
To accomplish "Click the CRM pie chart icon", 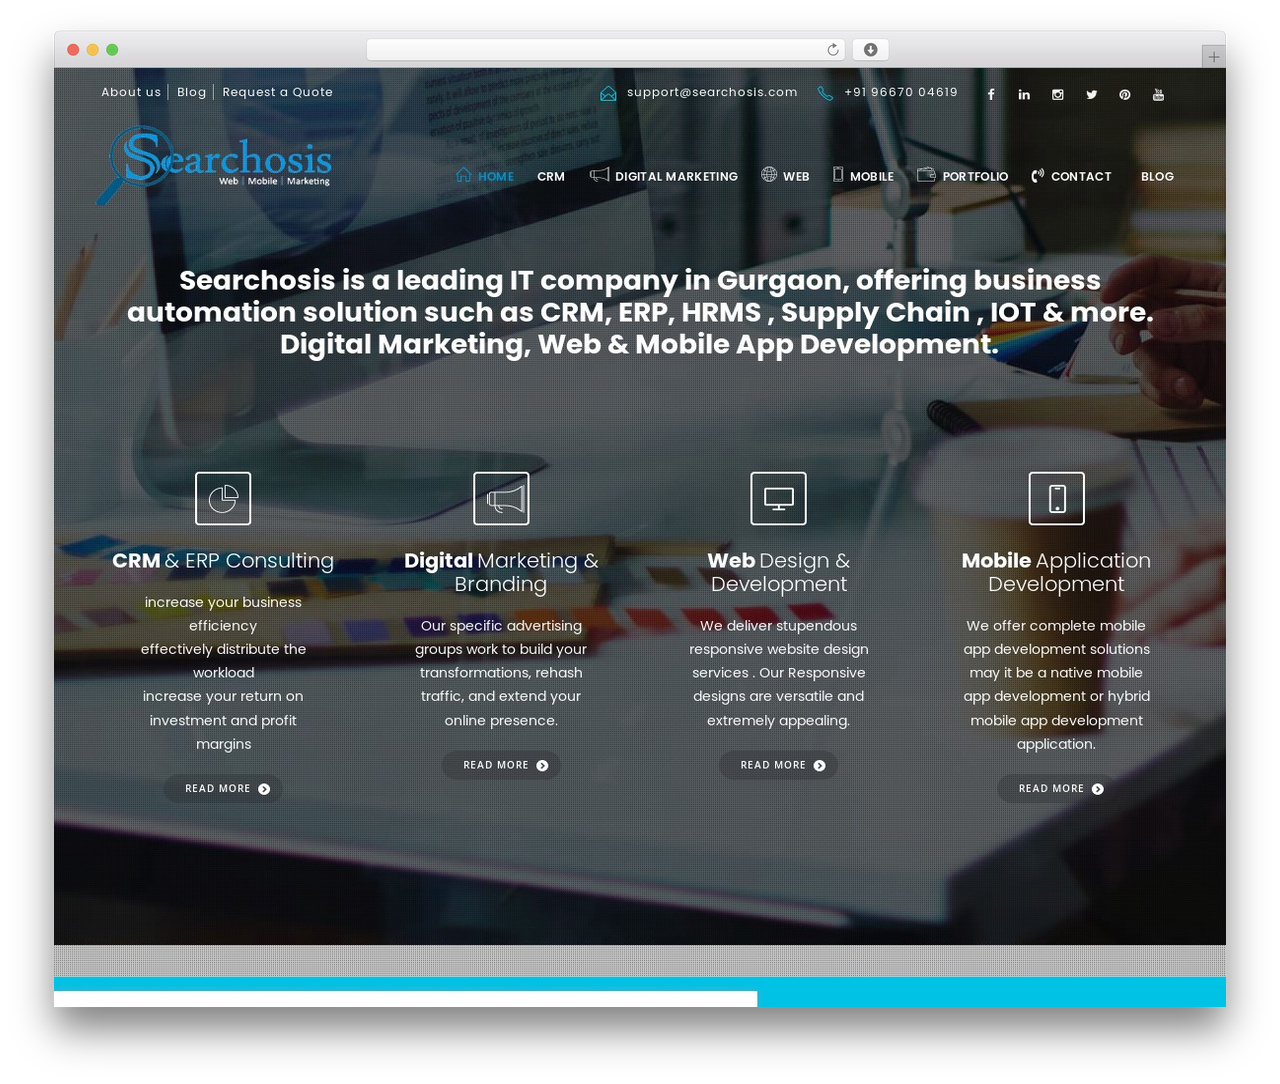I will 223,498.
